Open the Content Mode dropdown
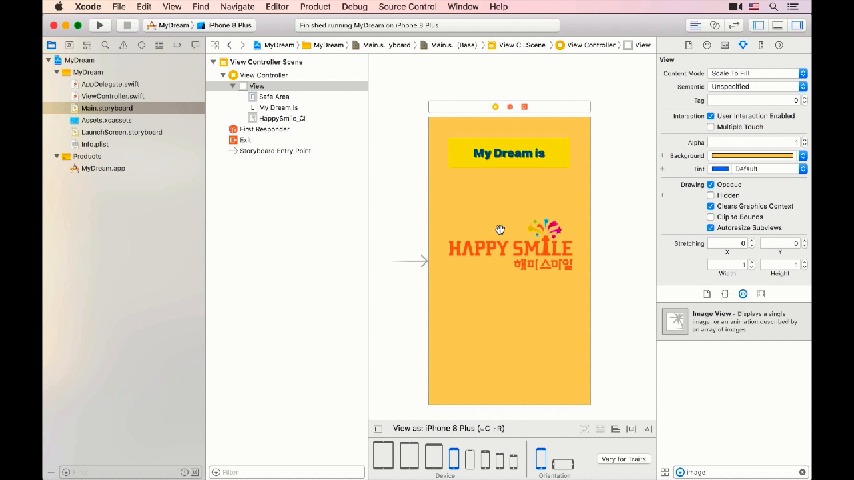 (x=758, y=73)
